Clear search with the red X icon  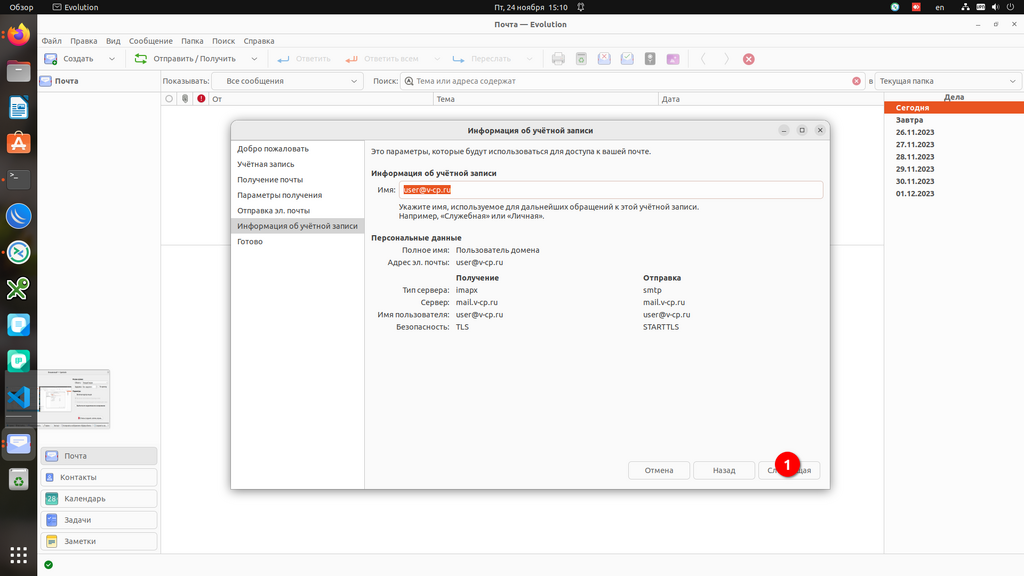856,81
